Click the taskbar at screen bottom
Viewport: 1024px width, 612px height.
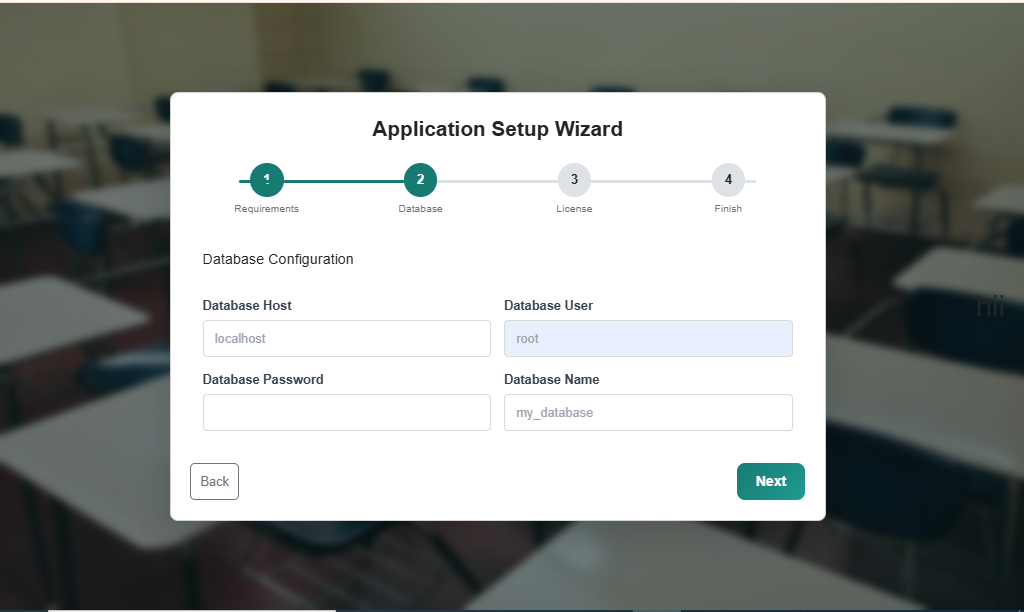click(512, 606)
